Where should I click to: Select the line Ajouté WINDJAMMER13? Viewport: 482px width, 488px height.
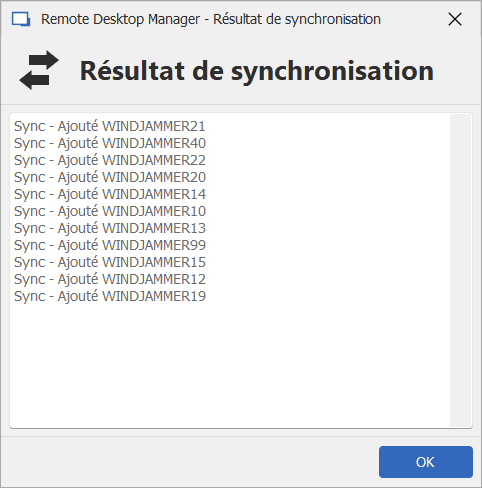coord(110,228)
